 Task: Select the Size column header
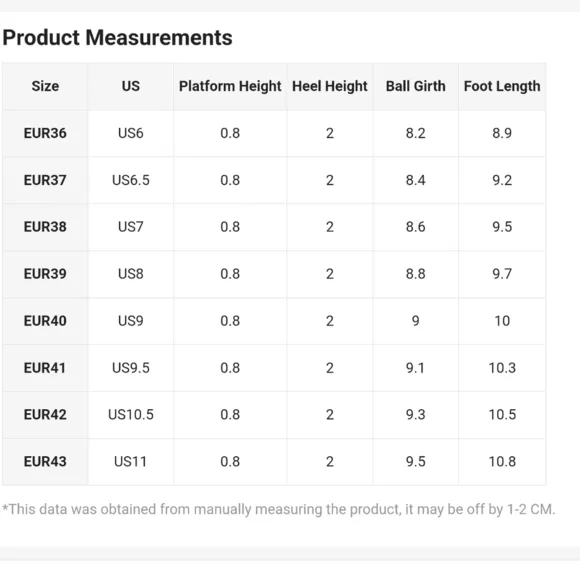45,86
